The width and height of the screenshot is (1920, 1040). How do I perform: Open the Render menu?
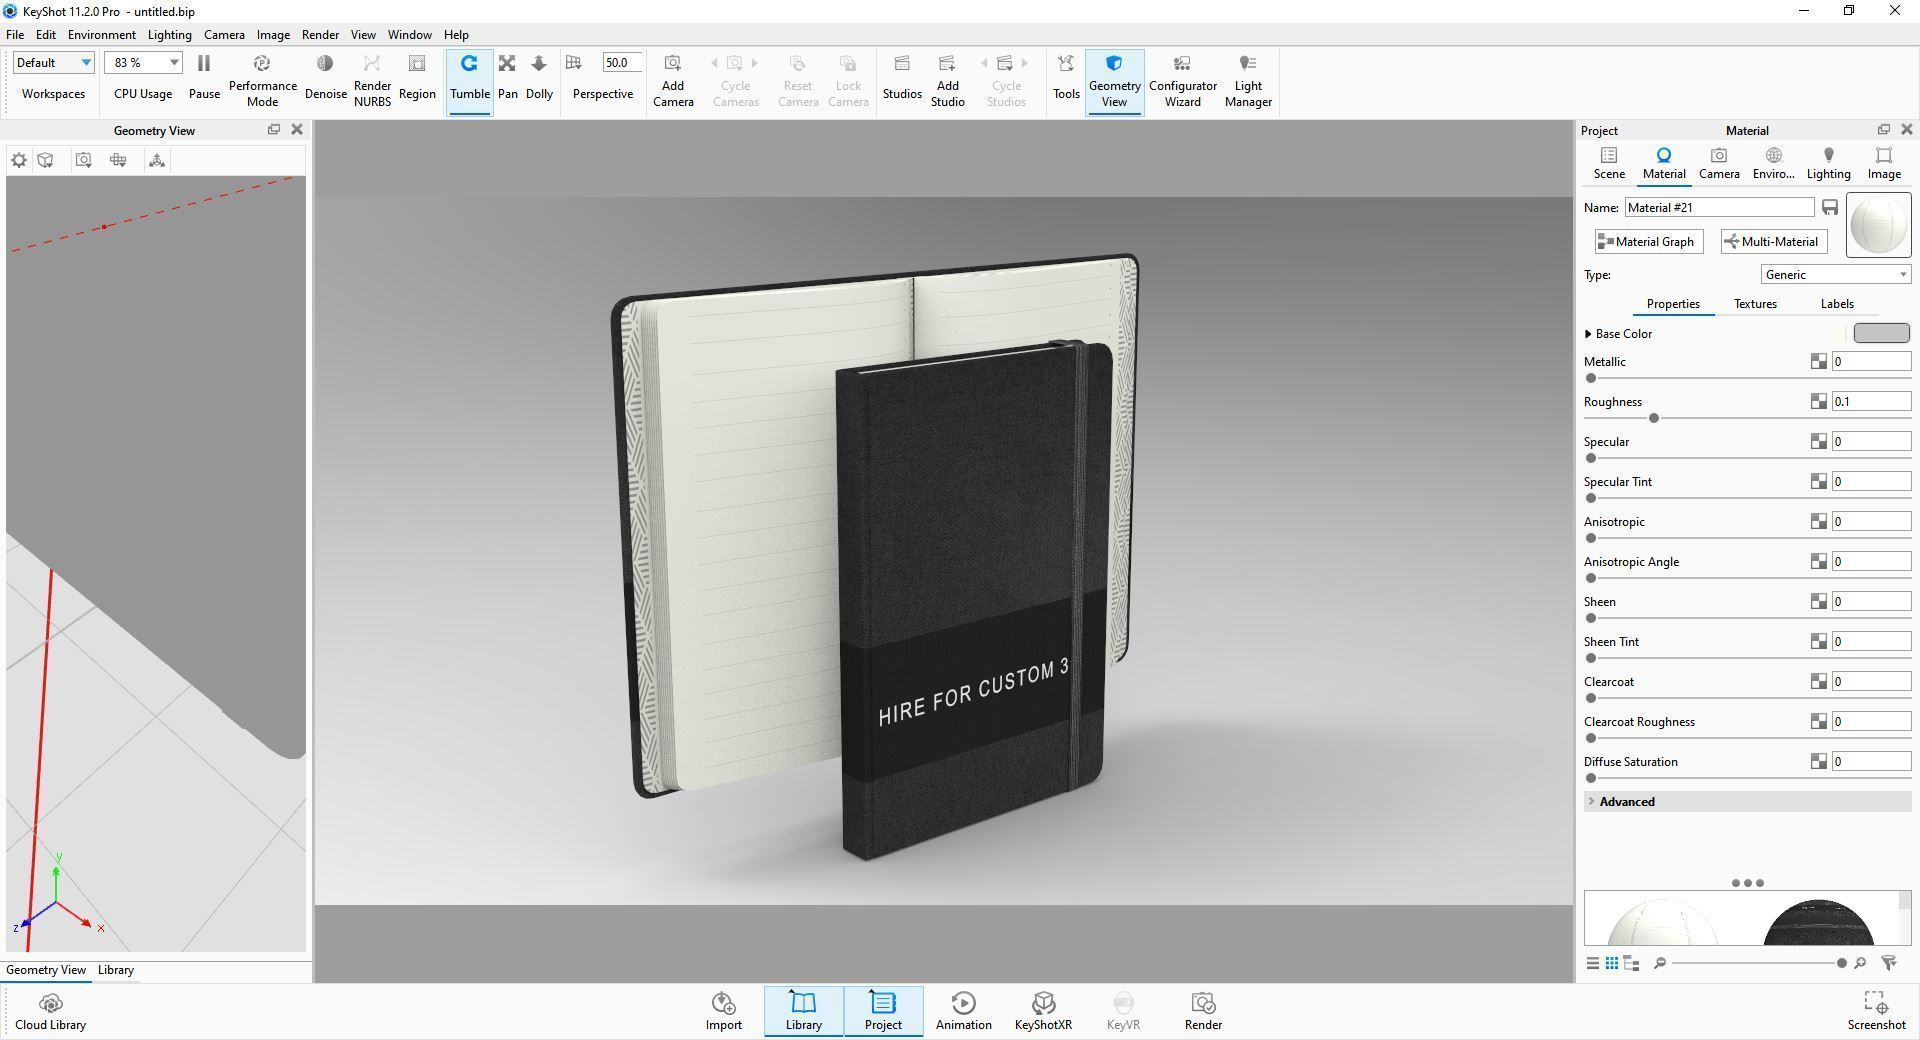coord(320,34)
